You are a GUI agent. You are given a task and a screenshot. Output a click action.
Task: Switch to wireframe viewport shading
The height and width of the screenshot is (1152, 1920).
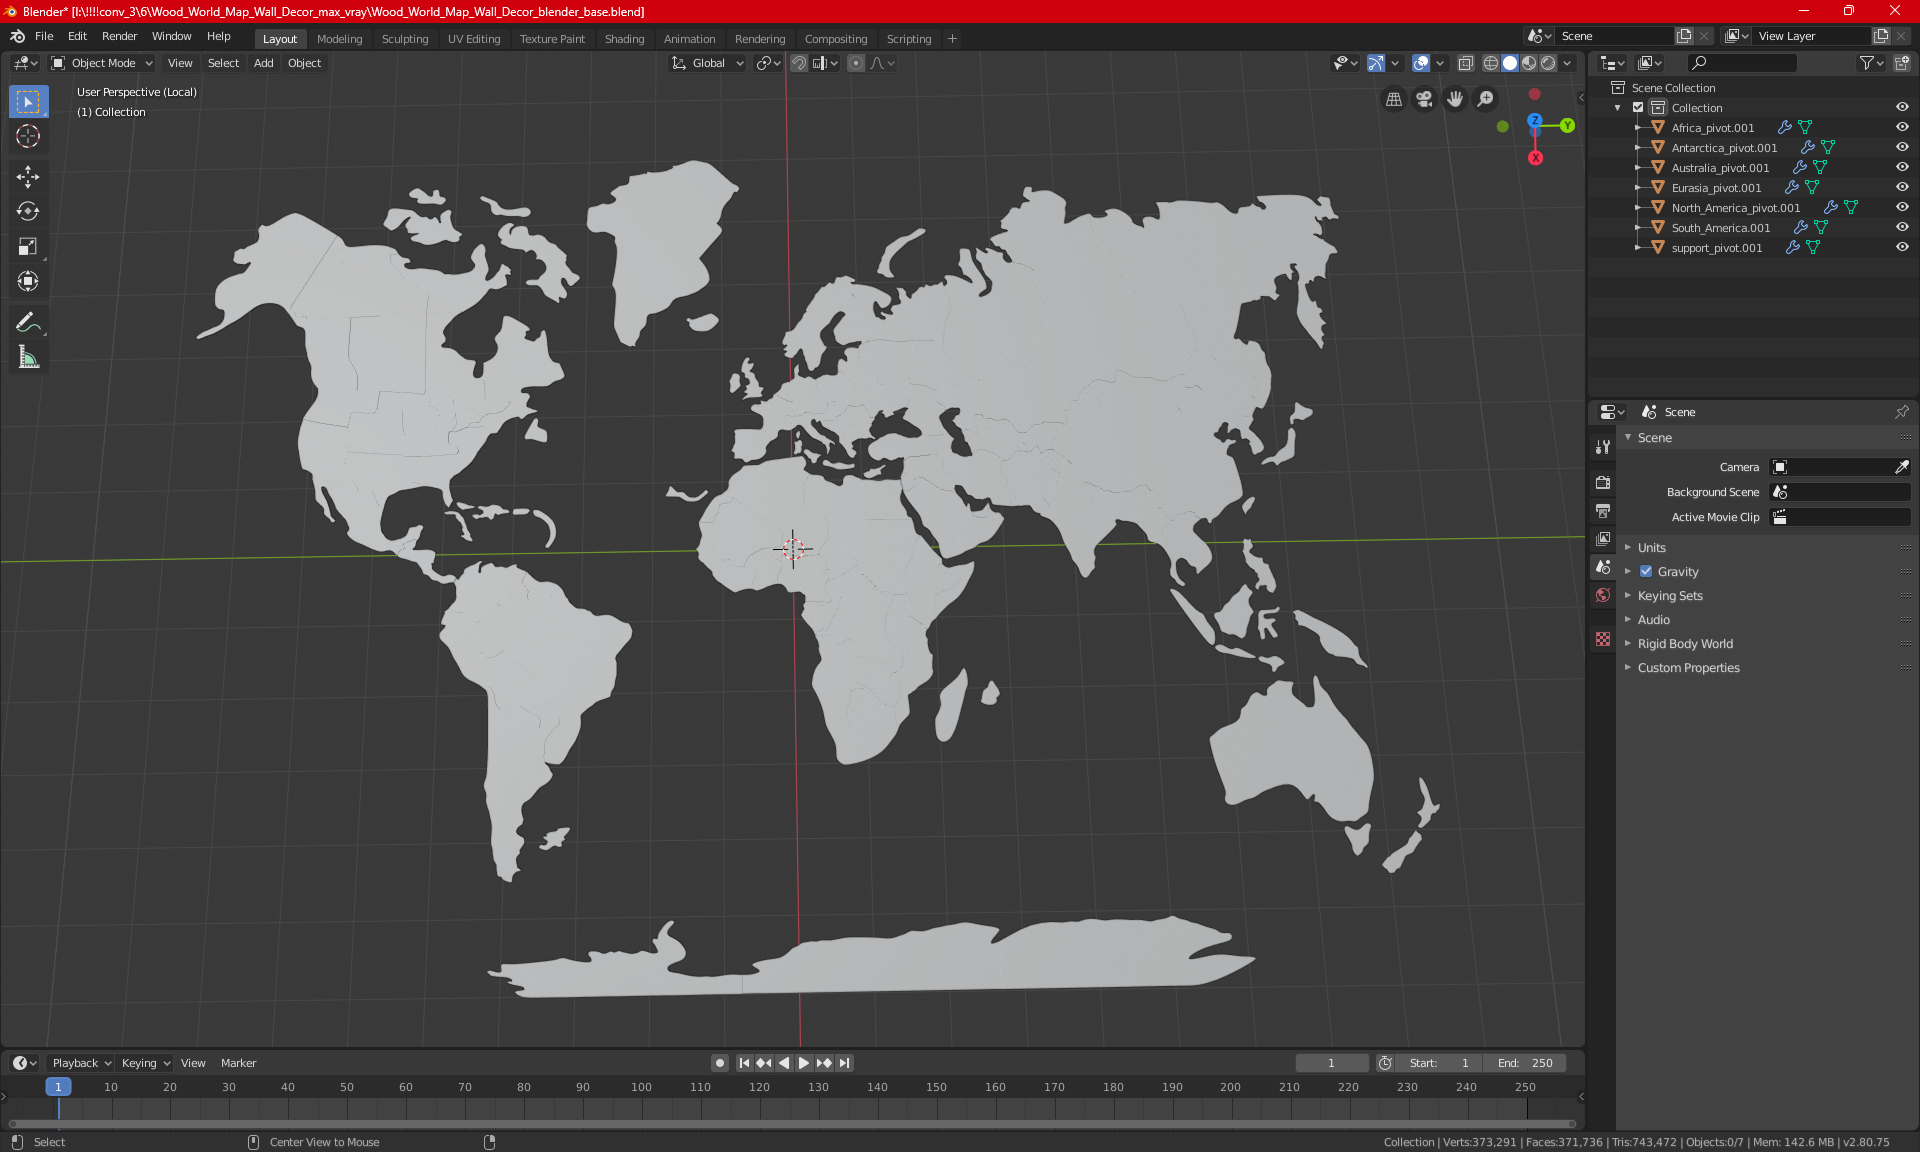point(1491,63)
